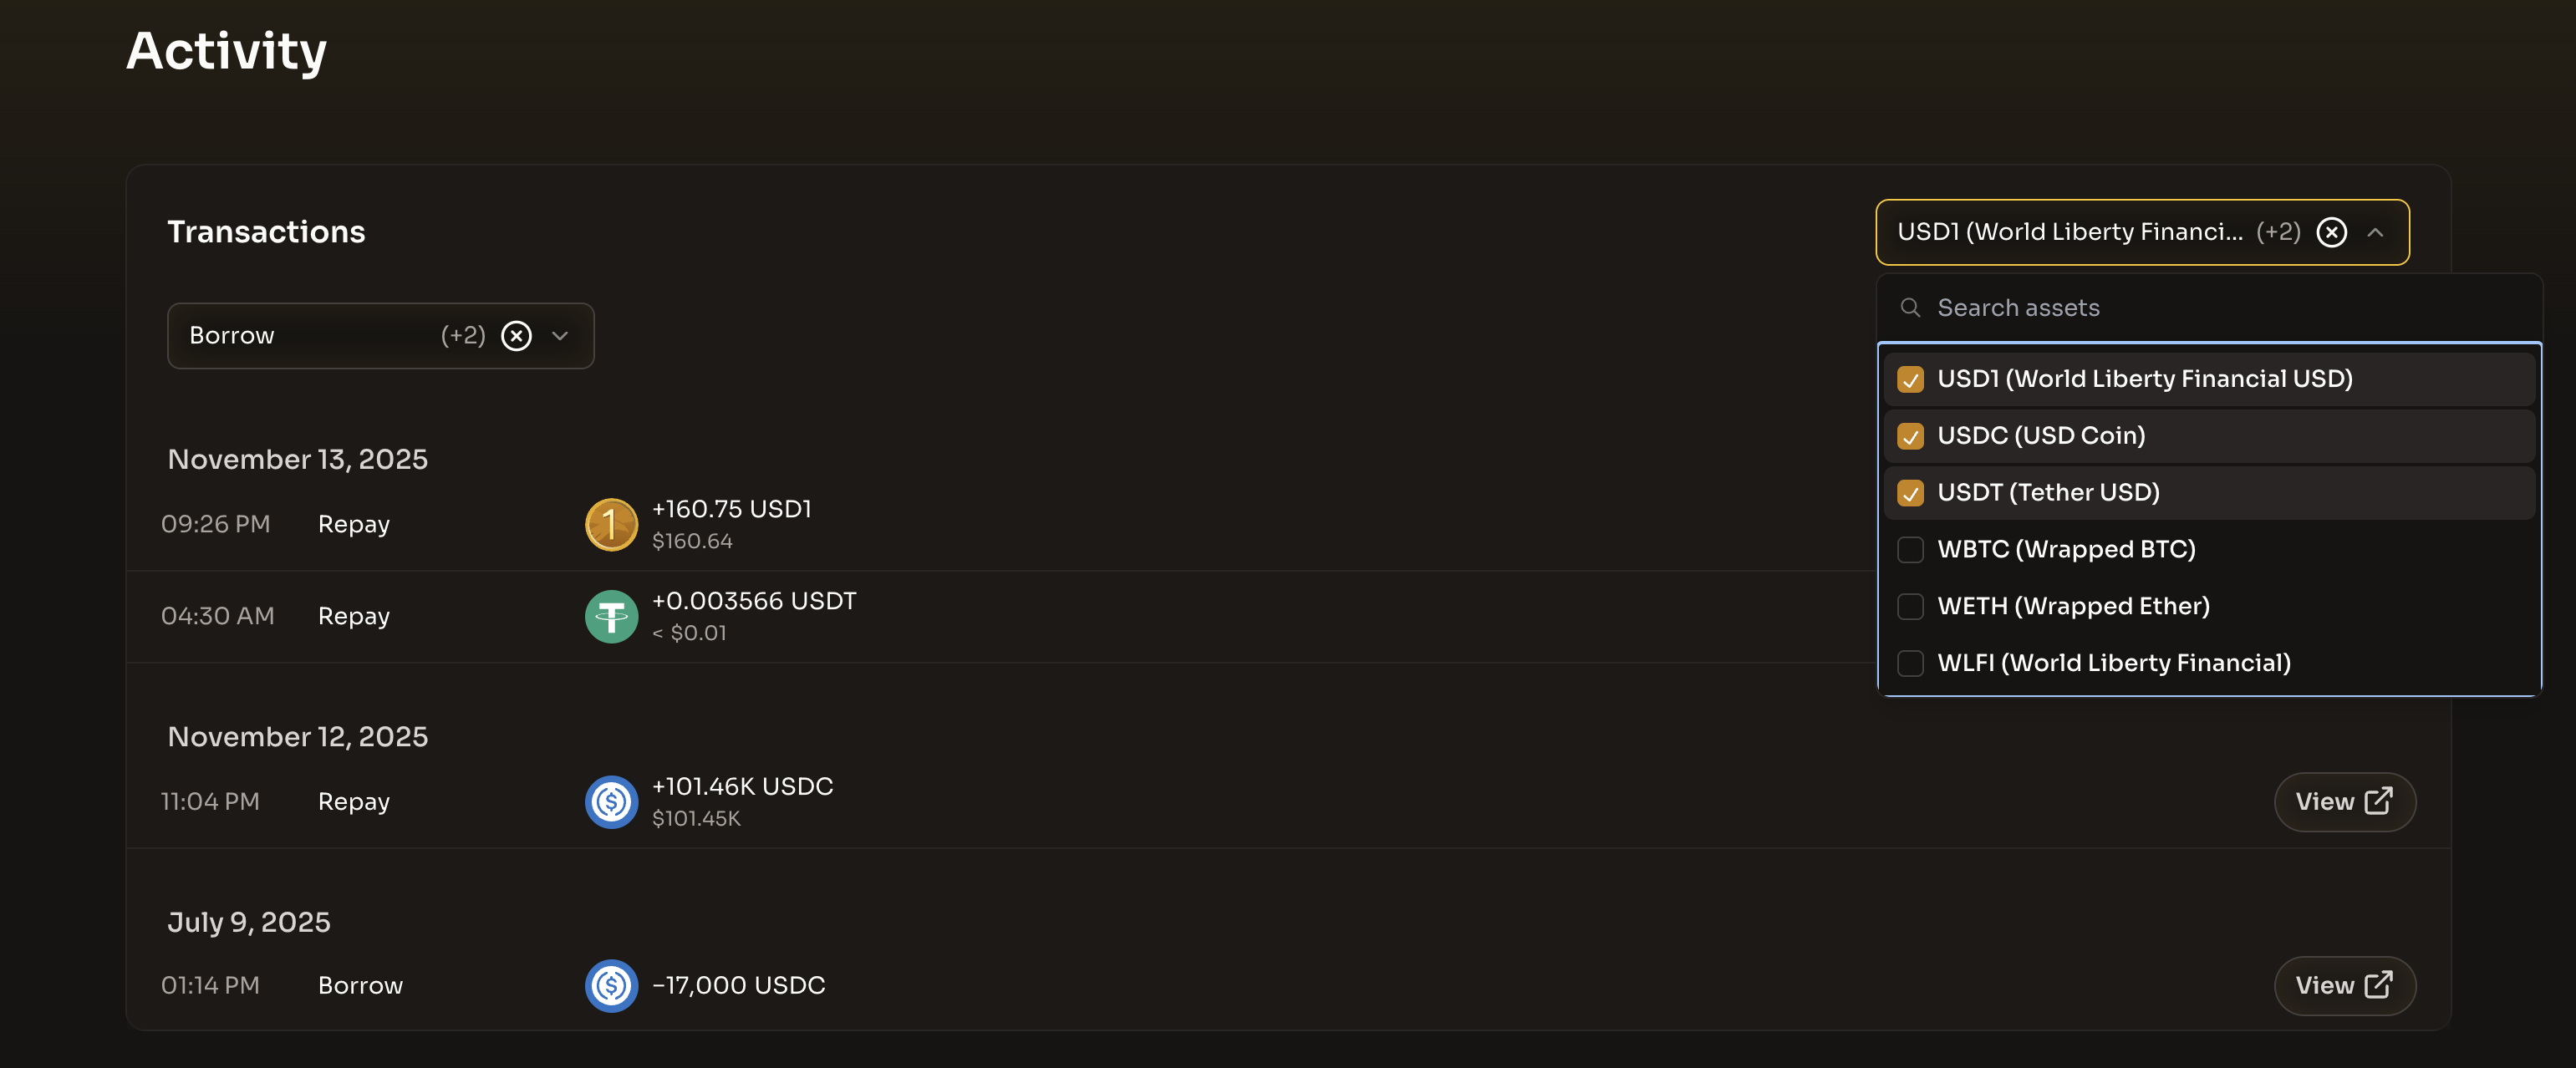Click the magnifier icon in the Search assets field
The height and width of the screenshot is (1068, 2576).
pyautogui.click(x=1911, y=308)
